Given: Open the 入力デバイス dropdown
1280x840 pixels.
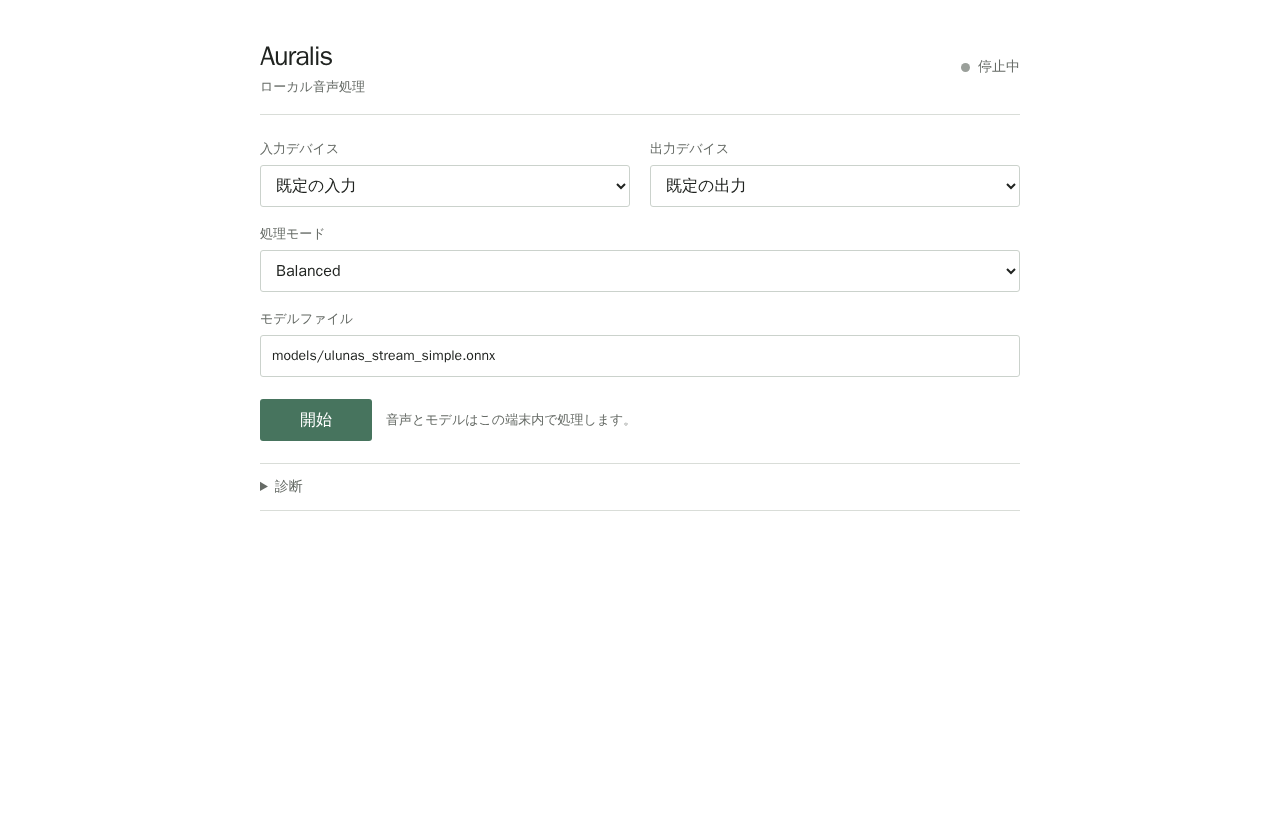Looking at the screenshot, I should (x=445, y=186).
